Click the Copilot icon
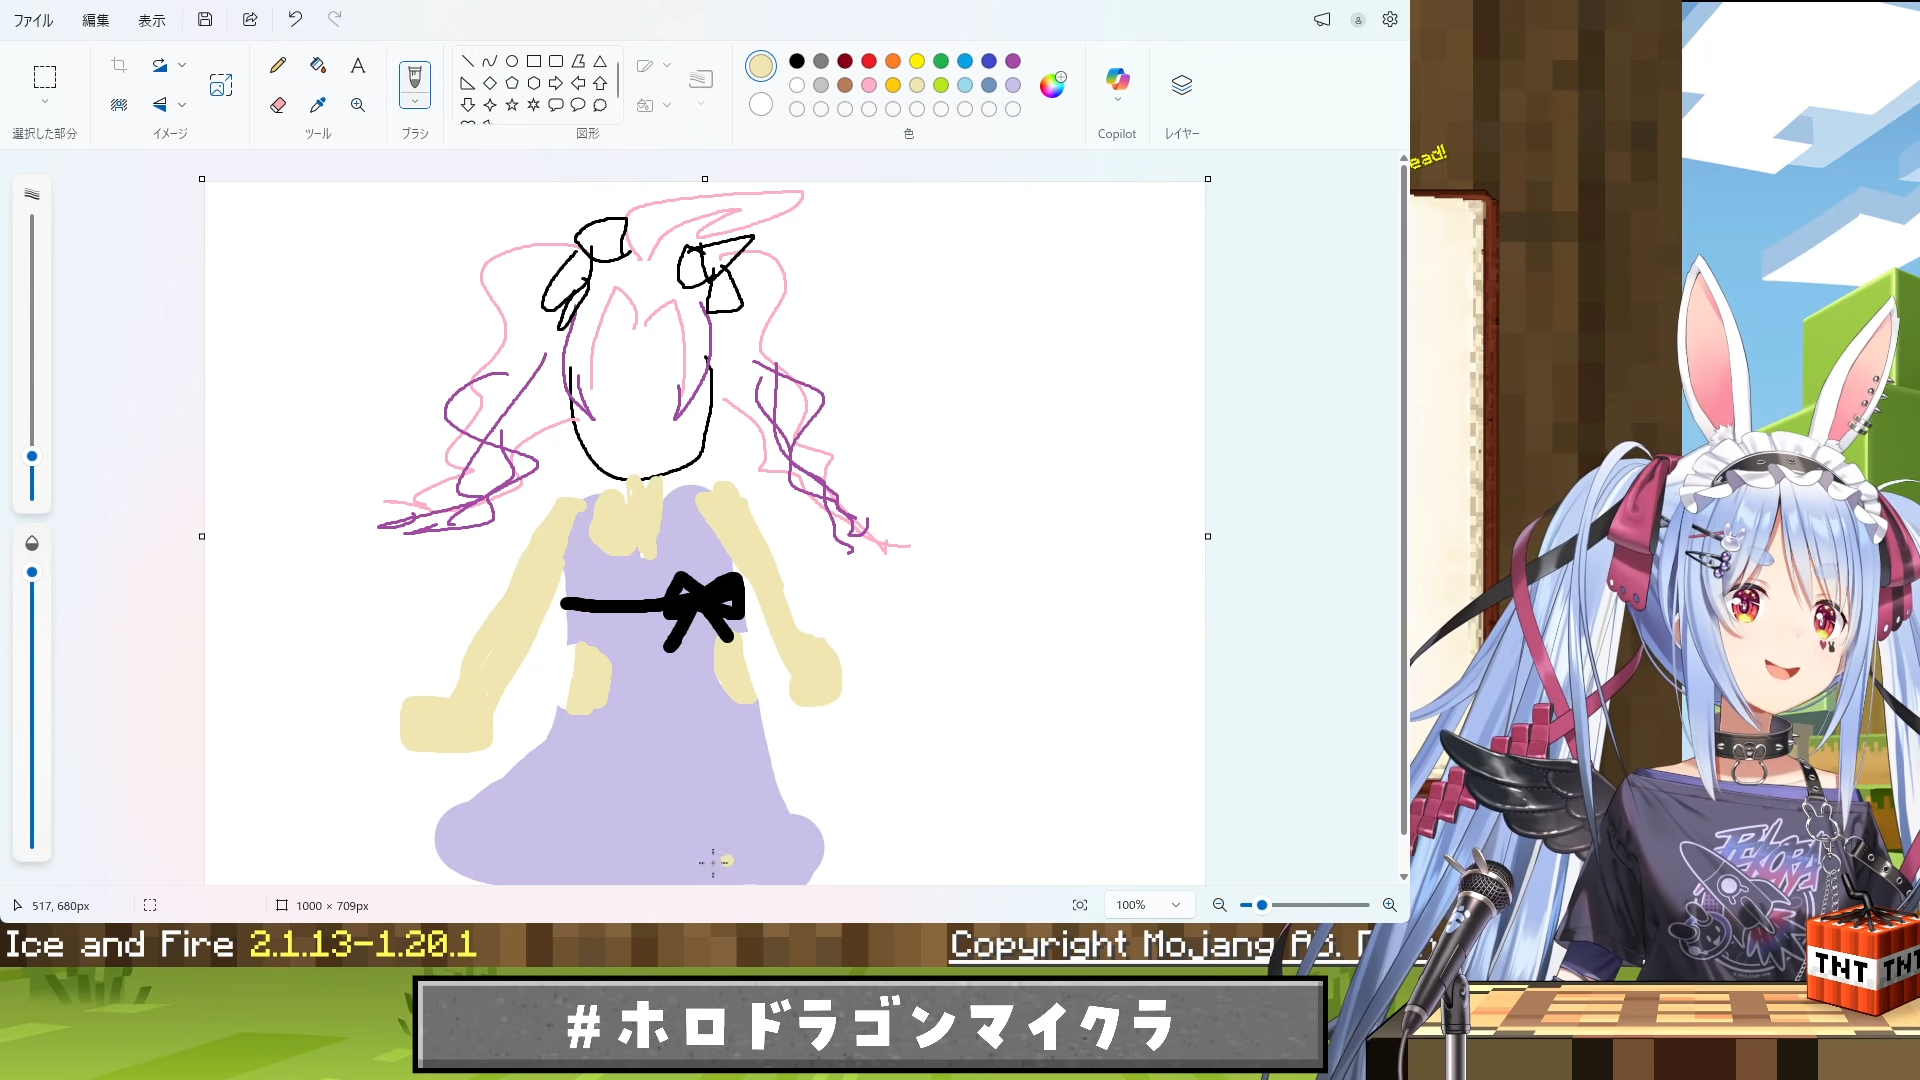The width and height of the screenshot is (1920, 1080). [1117, 79]
